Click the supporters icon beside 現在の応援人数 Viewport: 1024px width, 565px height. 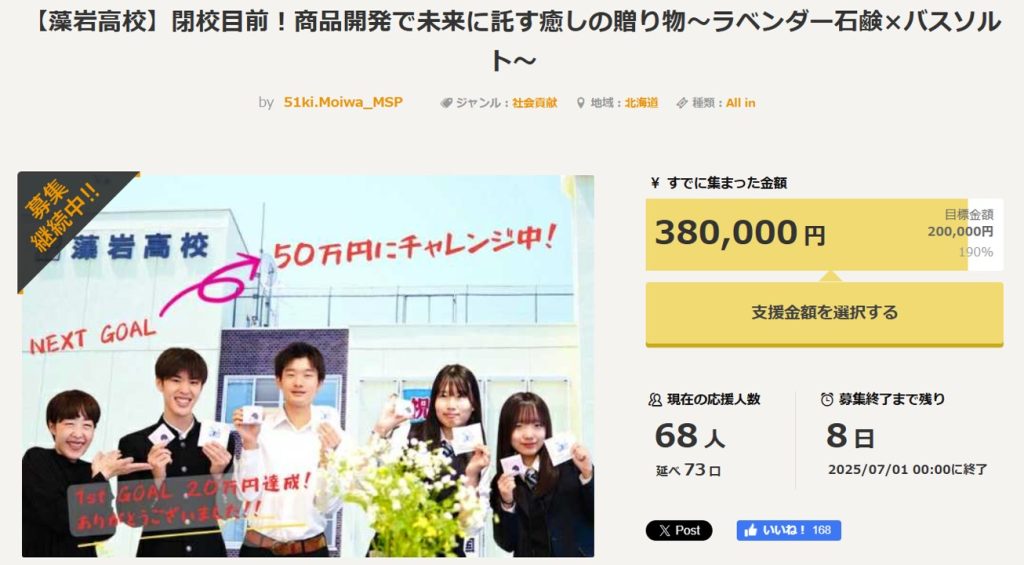(655, 399)
